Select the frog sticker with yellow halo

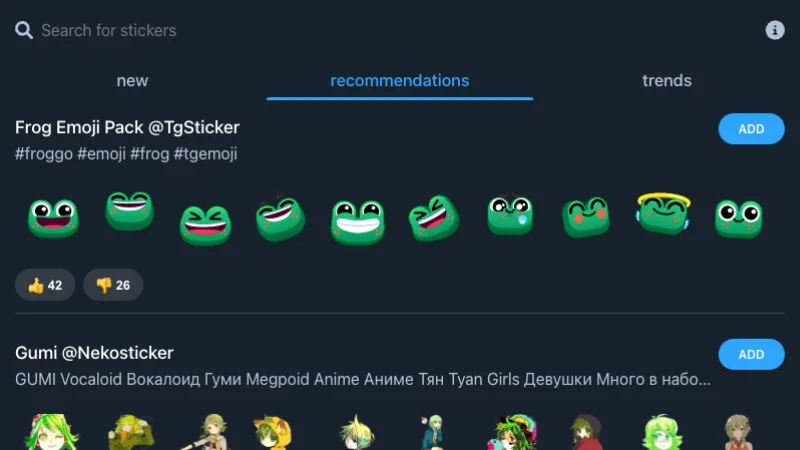662,213
